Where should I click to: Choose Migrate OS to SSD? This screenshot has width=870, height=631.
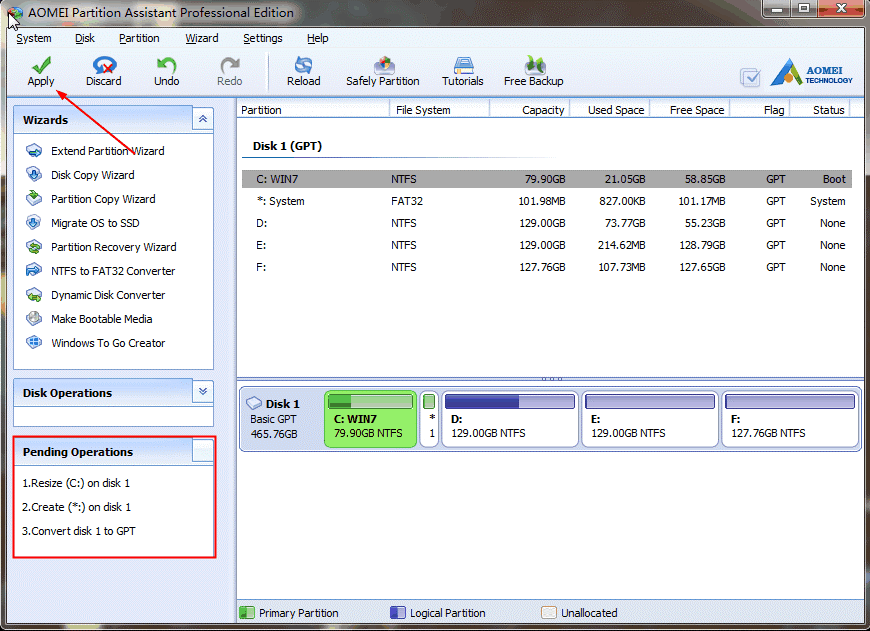click(95, 223)
